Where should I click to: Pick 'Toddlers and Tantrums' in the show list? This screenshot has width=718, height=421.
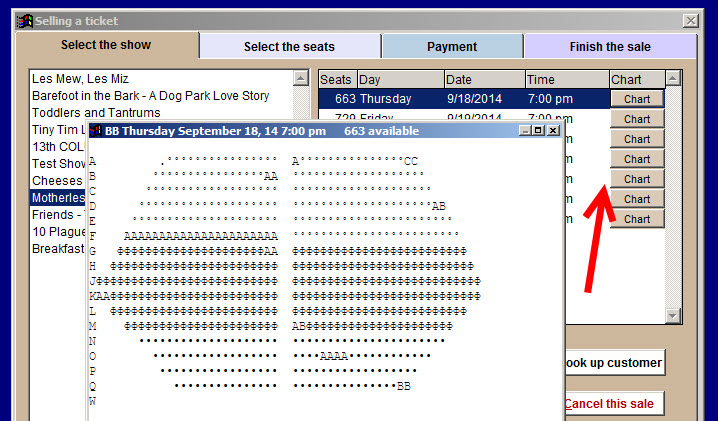point(96,113)
